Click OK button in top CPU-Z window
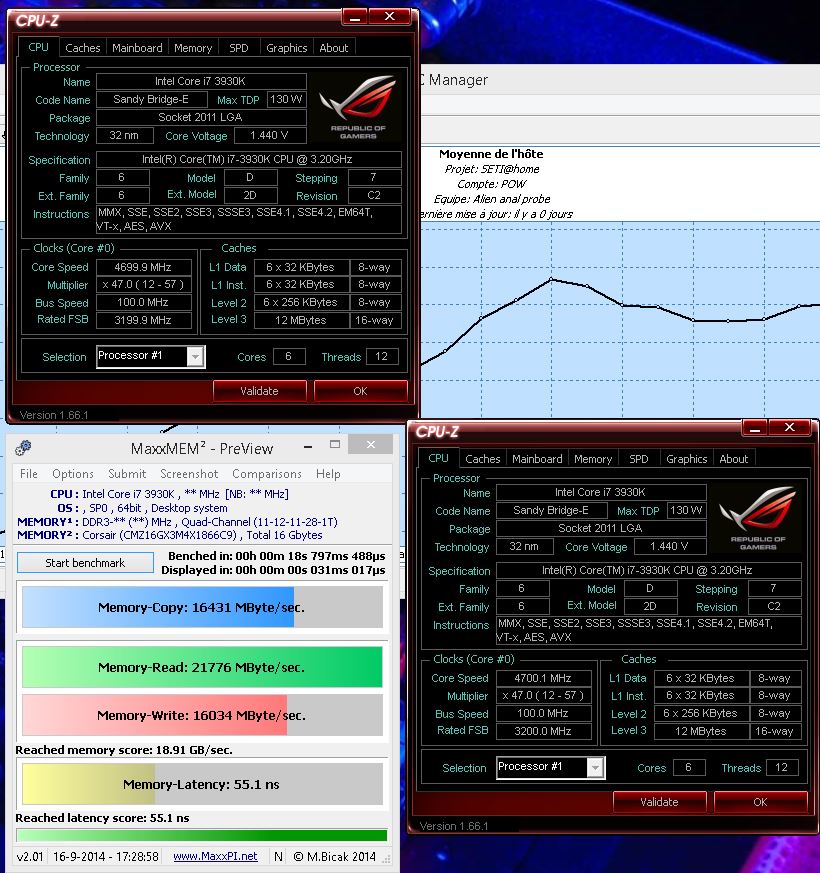Image resolution: width=820 pixels, height=873 pixels. pyautogui.click(x=360, y=391)
